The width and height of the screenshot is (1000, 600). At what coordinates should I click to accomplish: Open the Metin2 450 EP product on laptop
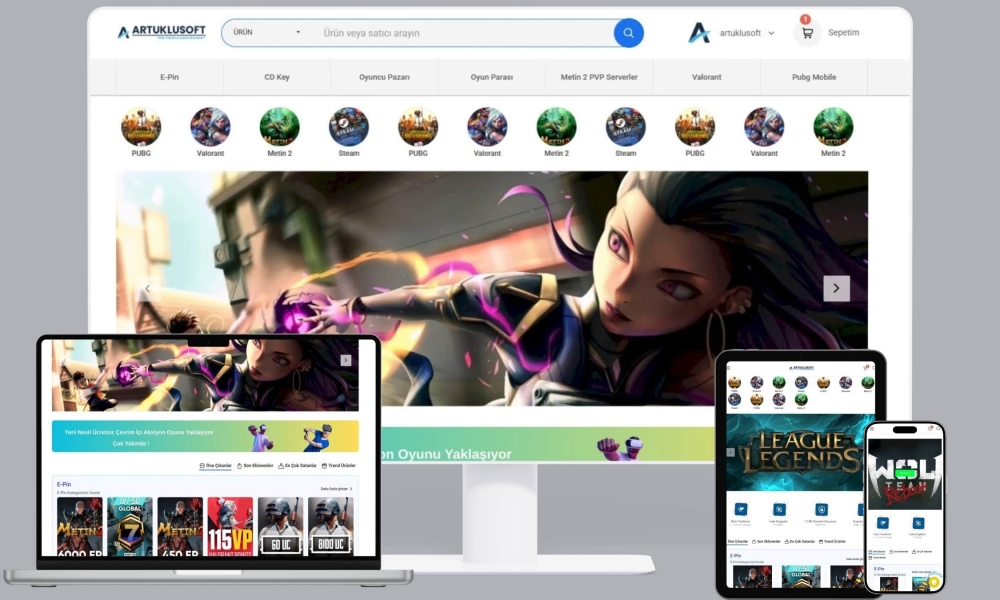pos(180,527)
